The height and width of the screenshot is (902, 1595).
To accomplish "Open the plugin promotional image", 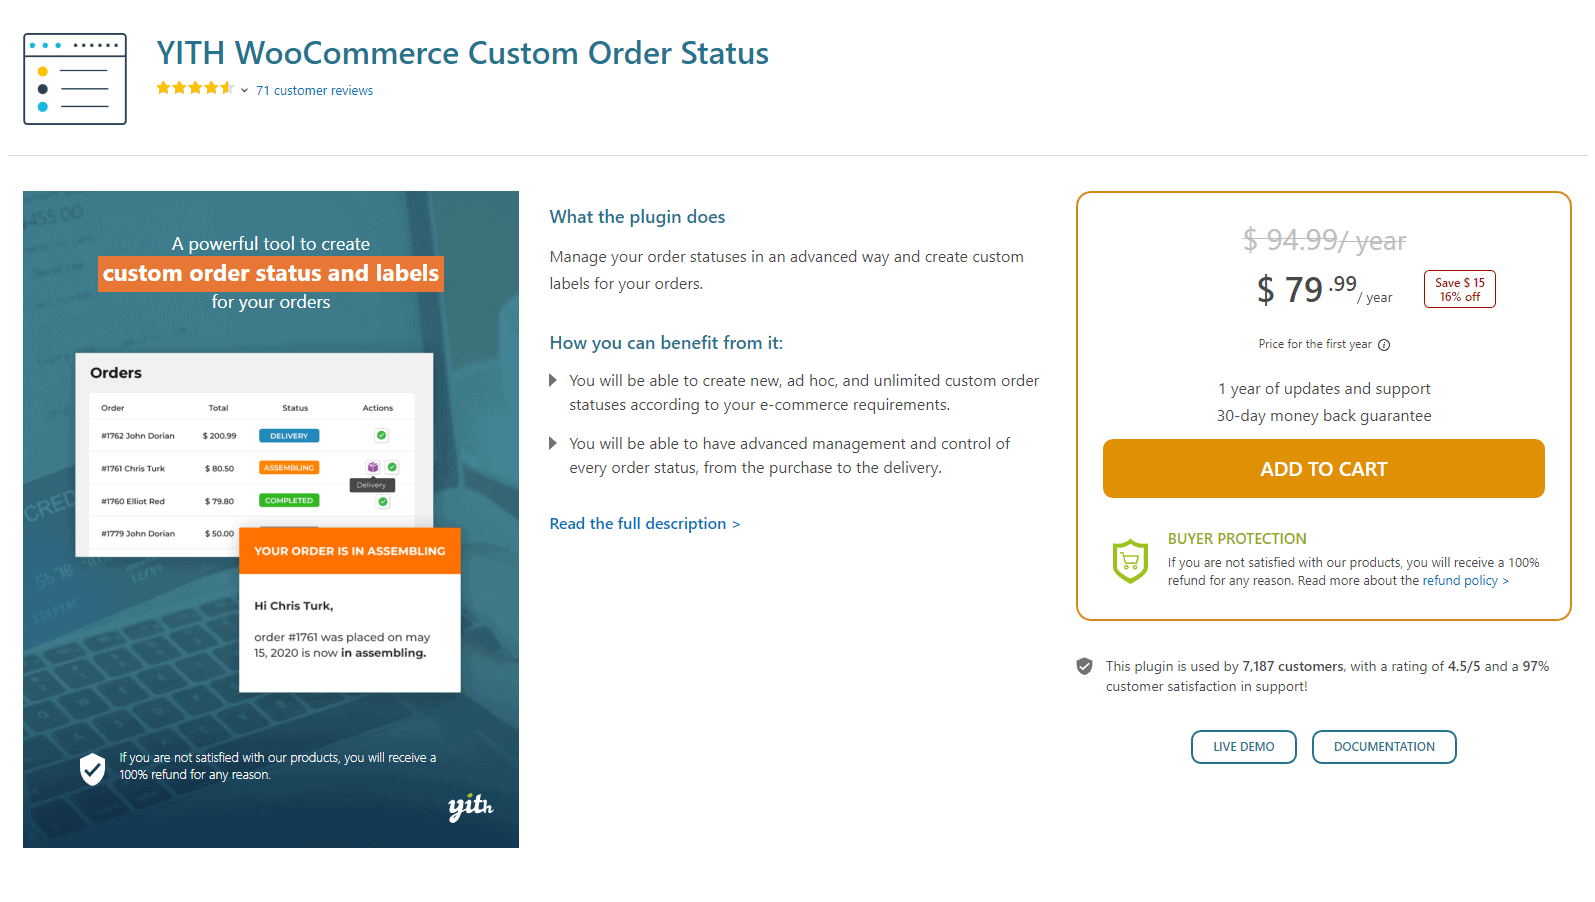I will (x=271, y=519).
